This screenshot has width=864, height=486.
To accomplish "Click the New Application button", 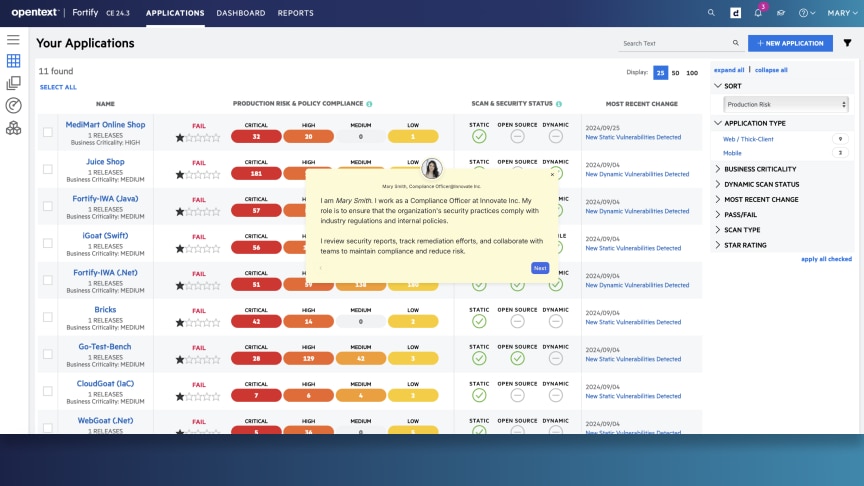I will click(790, 43).
